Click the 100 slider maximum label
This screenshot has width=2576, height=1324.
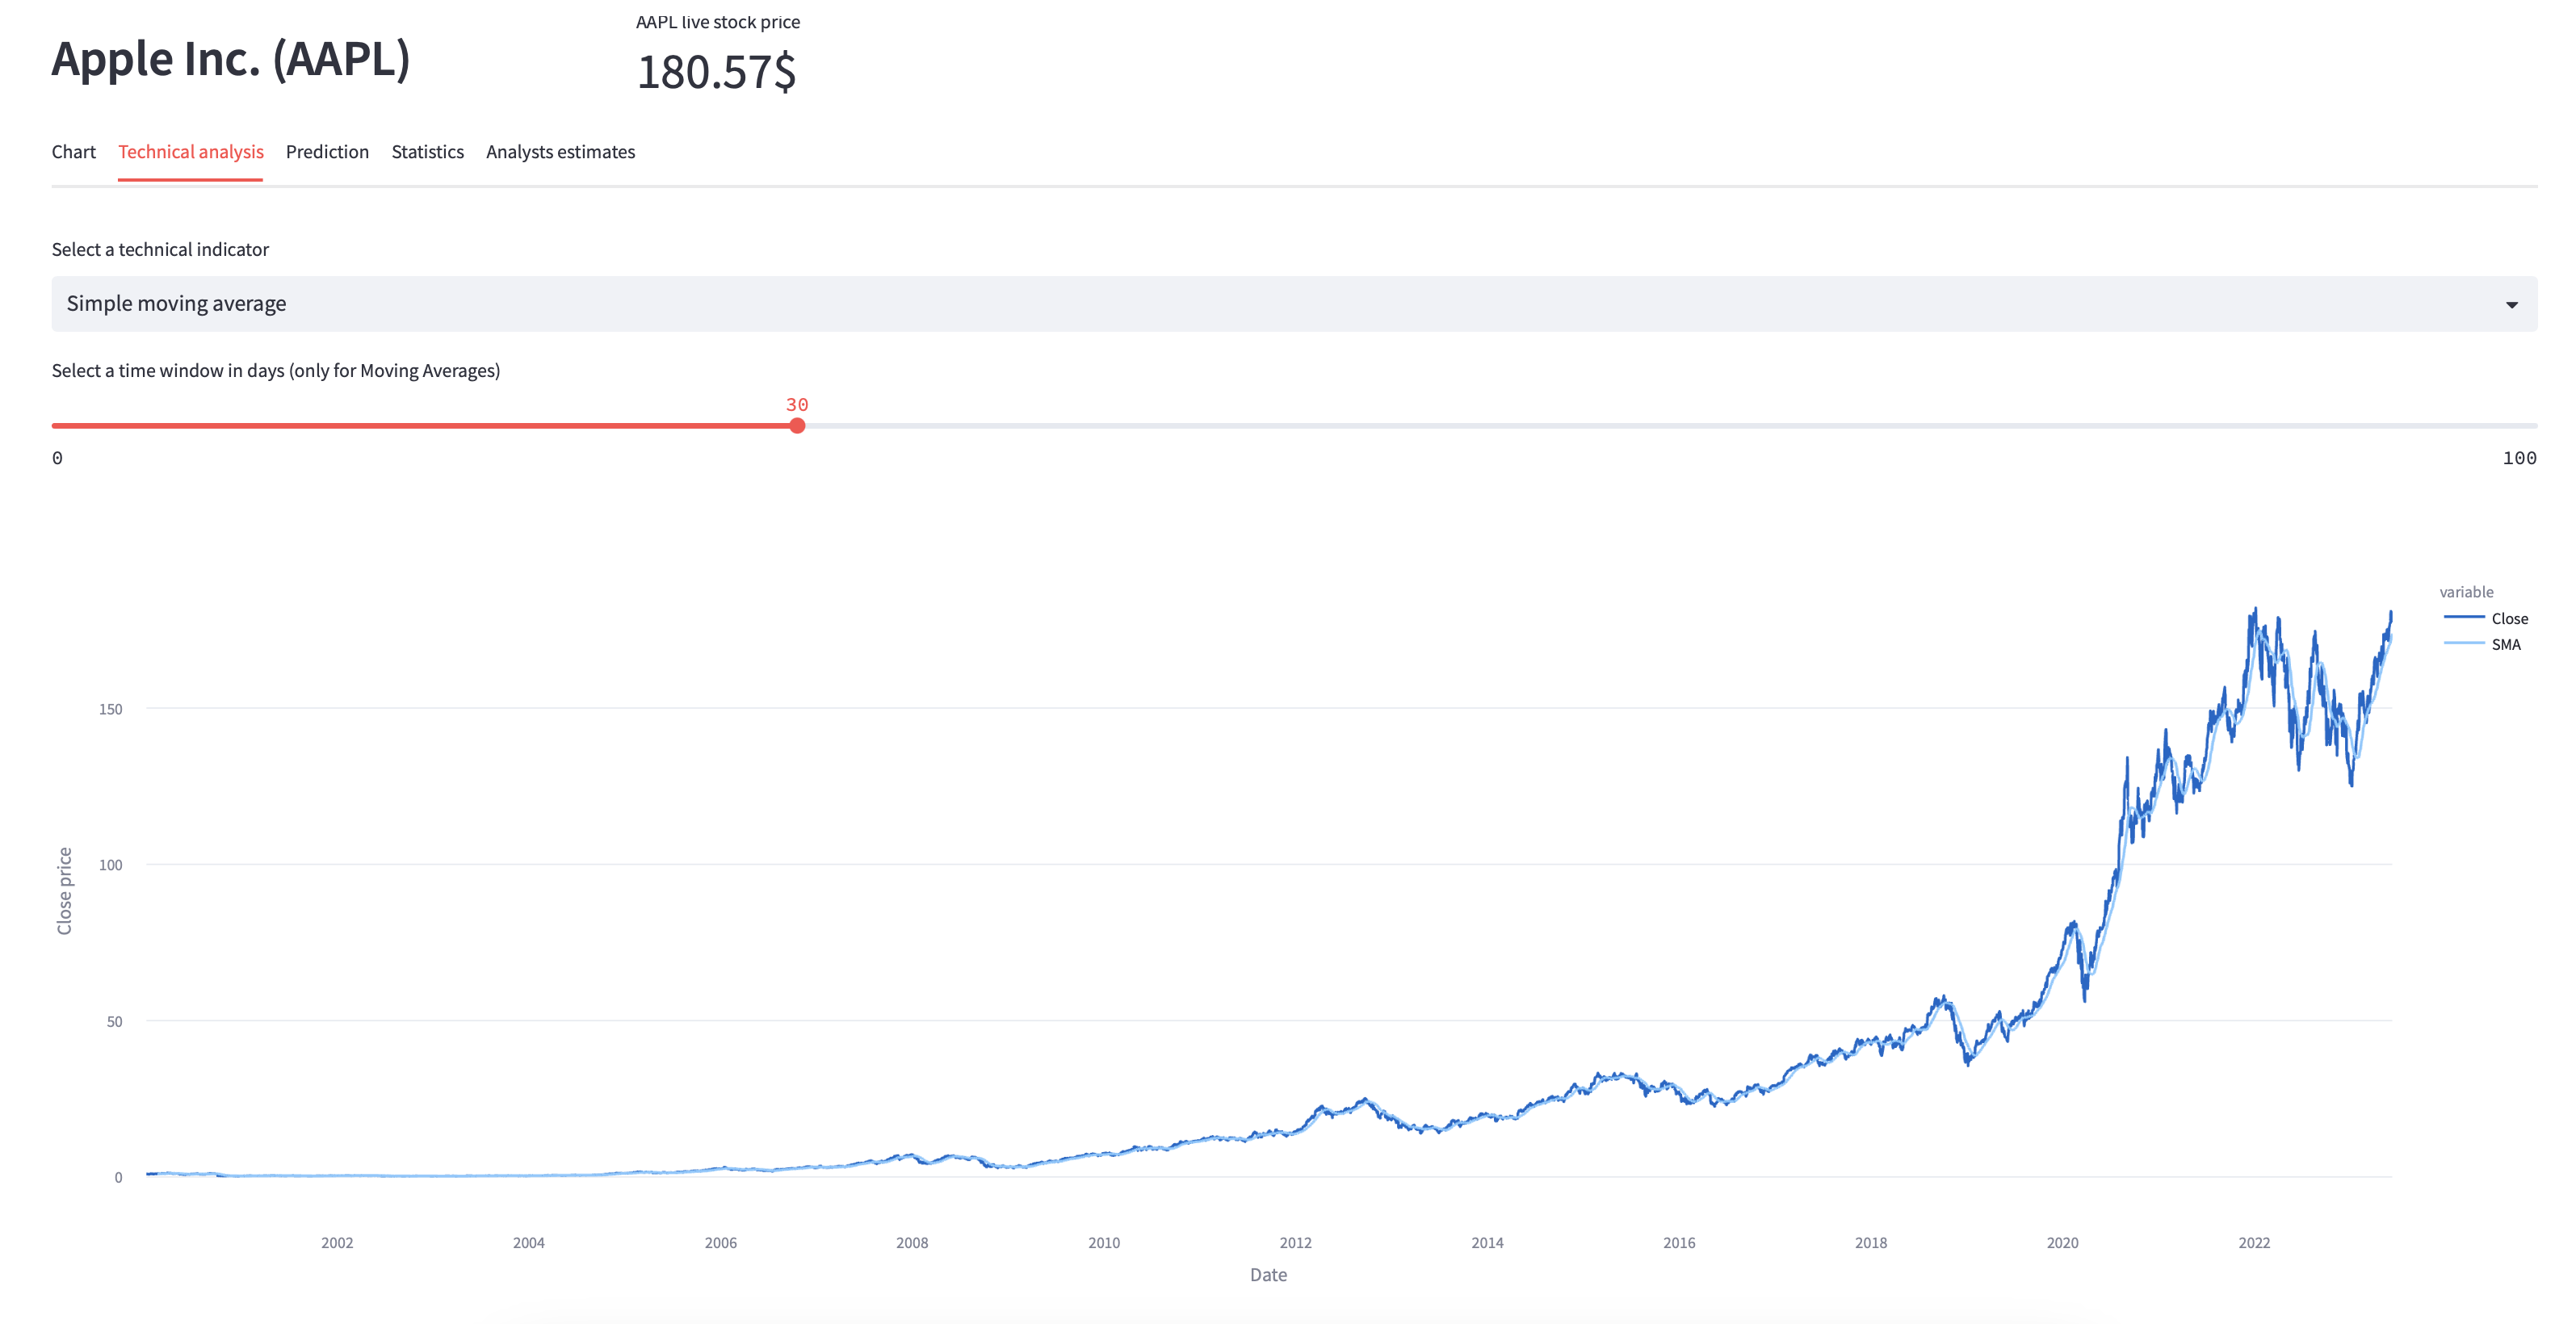pyautogui.click(x=2522, y=457)
